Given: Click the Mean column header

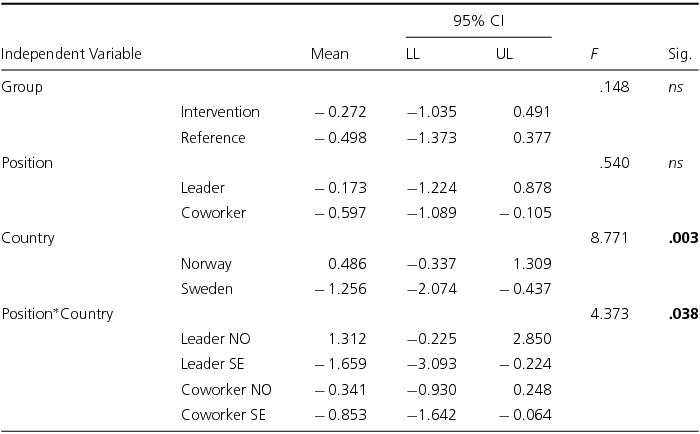Looking at the screenshot, I should point(330,54).
